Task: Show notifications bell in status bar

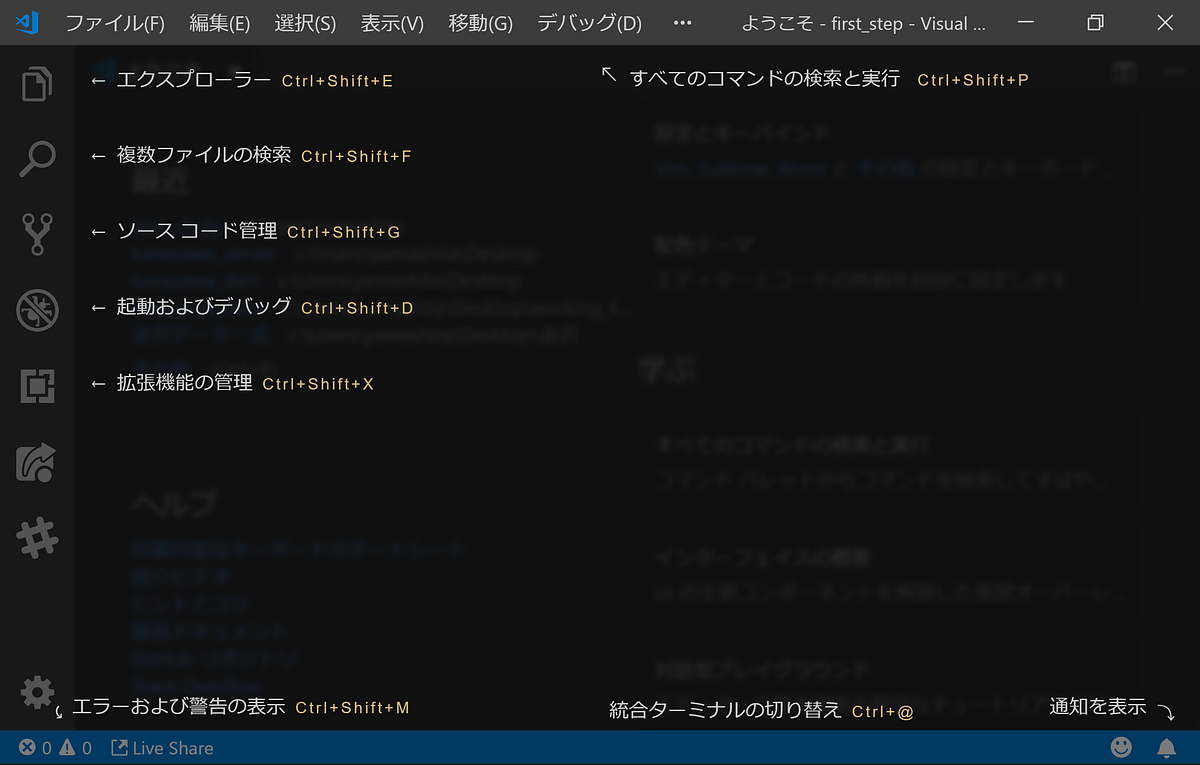Action: pos(1166,748)
